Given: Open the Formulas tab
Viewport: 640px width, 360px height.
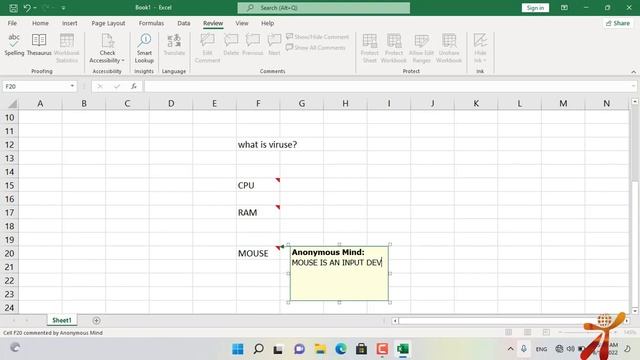Looking at the screenshot, I should coord(151,23).
